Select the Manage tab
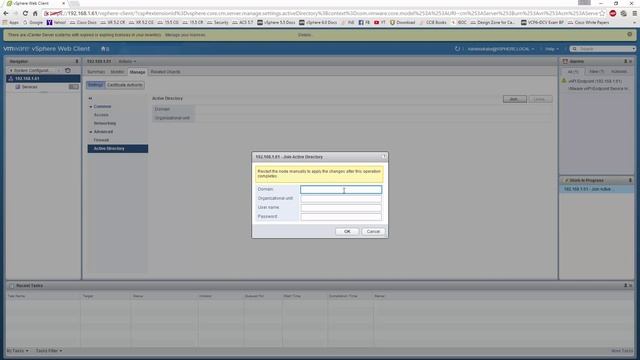The height and width of the screenshot is (360, 640). click(x=137, y=72)
